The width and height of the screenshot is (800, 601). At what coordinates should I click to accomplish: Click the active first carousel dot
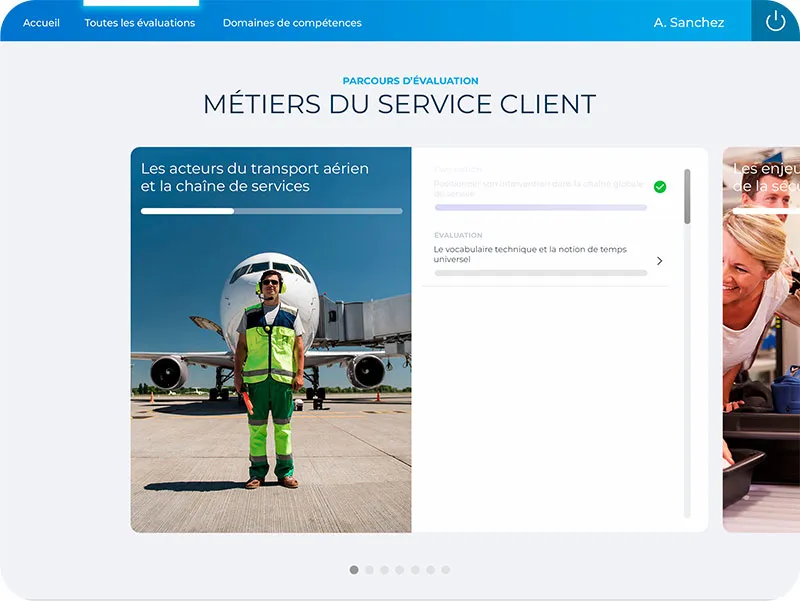pyautogui.click(x=354, y=570)
